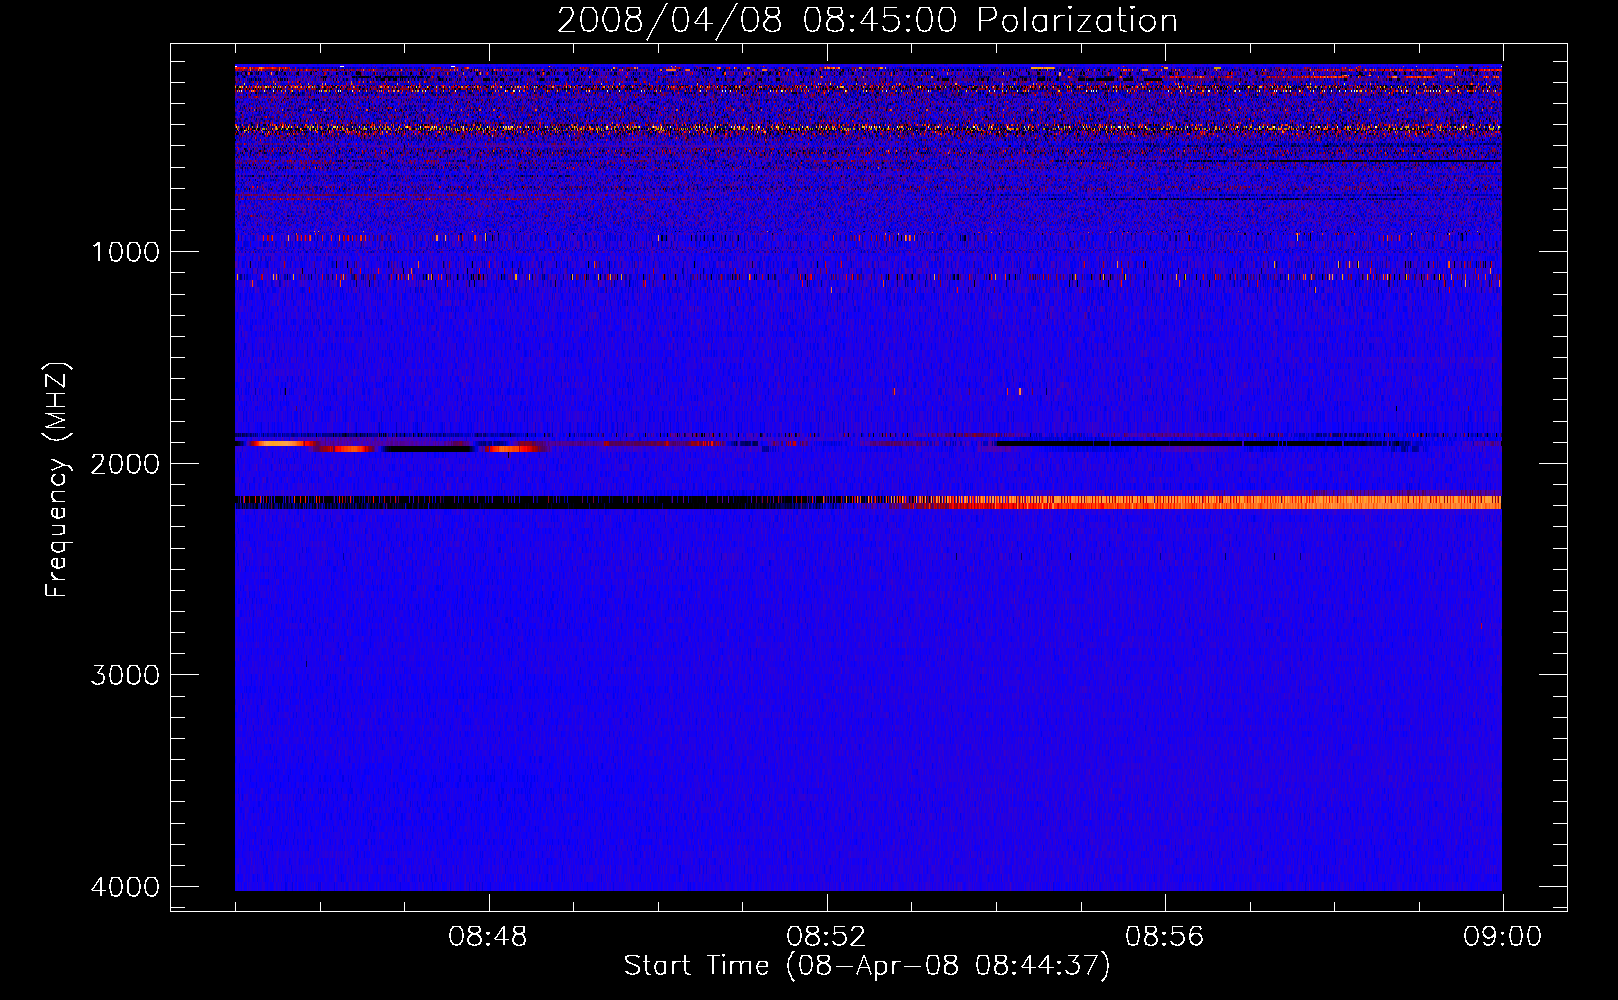Select the 'Start Time (08-Apr-08 08:44:37)' label
This screenshot has height=1000, width=1618.
[x=867, y=966]
